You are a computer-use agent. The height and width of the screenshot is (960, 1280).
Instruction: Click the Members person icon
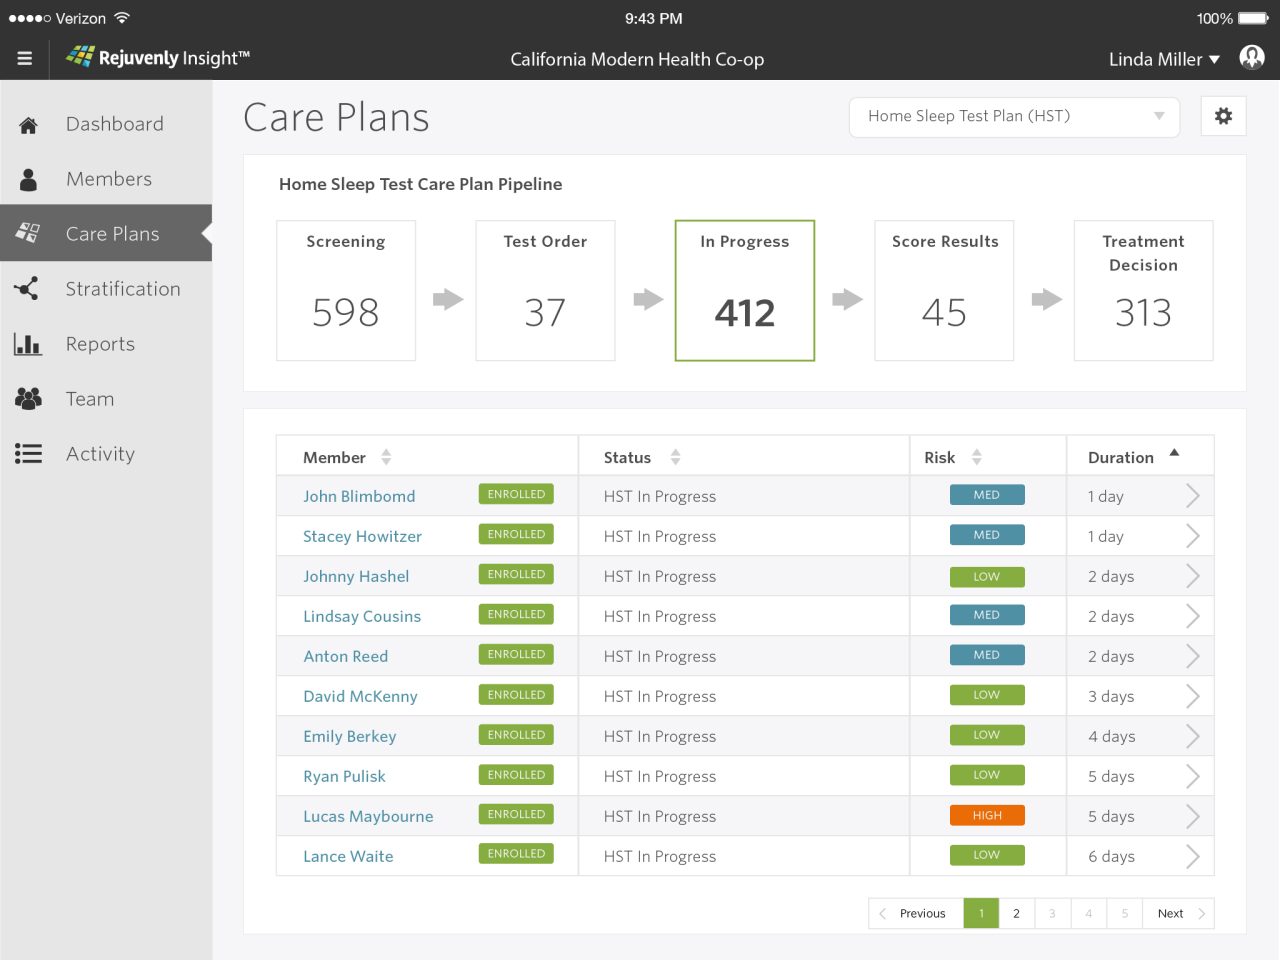point(28,180)
